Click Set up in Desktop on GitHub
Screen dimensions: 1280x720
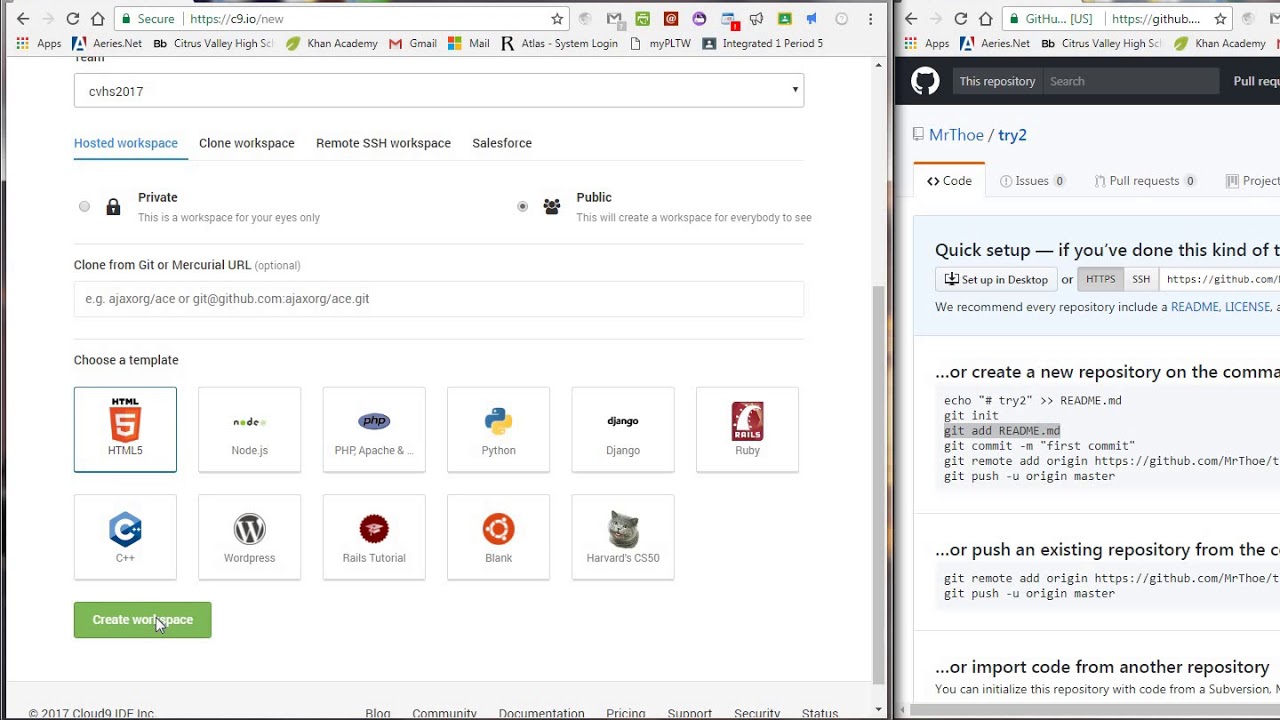pyautogui.click(x=996, y=279)
